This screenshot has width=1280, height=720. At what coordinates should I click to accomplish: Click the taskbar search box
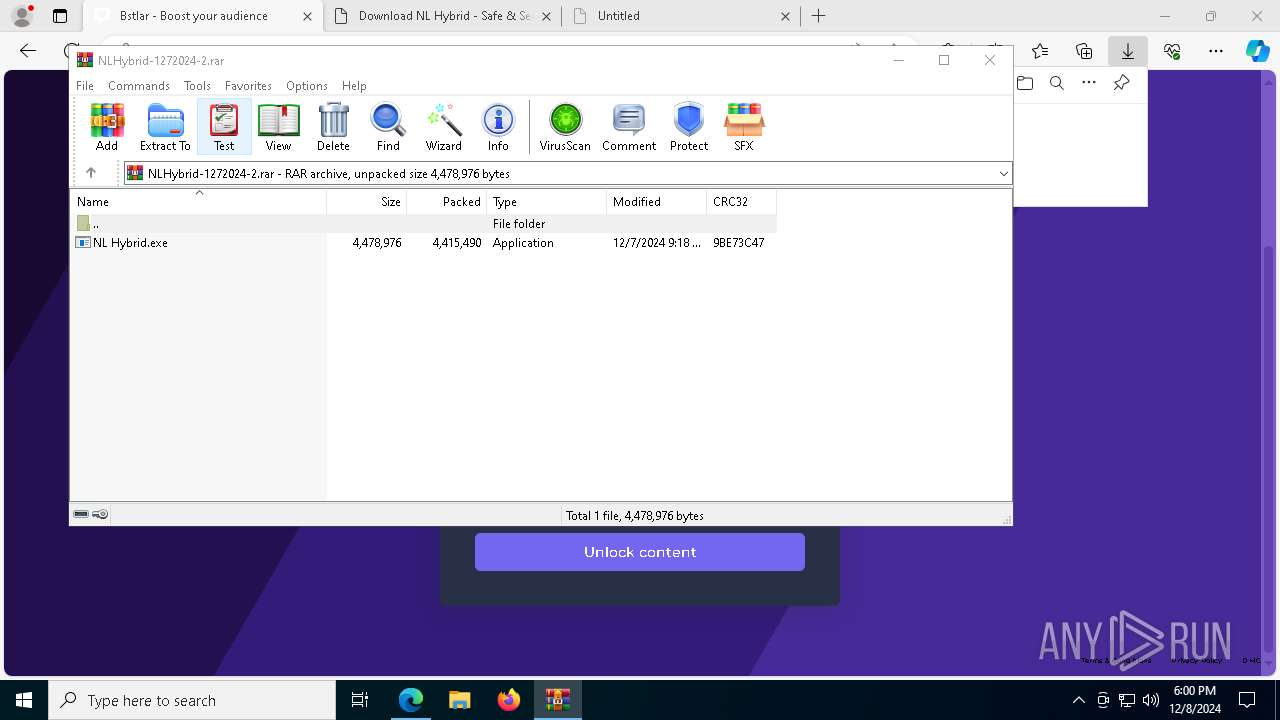(x=192, y=700)
